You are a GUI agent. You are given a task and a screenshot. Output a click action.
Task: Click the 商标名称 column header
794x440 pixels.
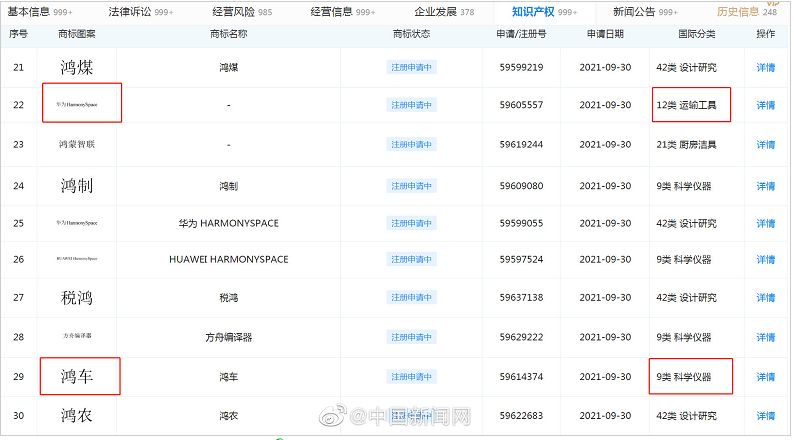pos(228,34)
